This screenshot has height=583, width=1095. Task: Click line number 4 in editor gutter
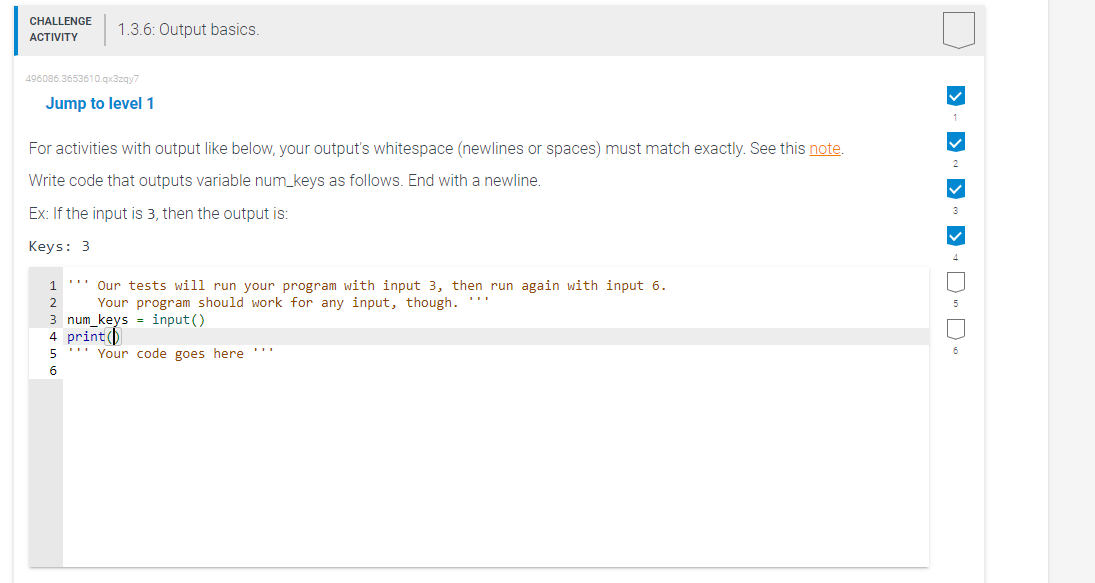pos(52,337)
